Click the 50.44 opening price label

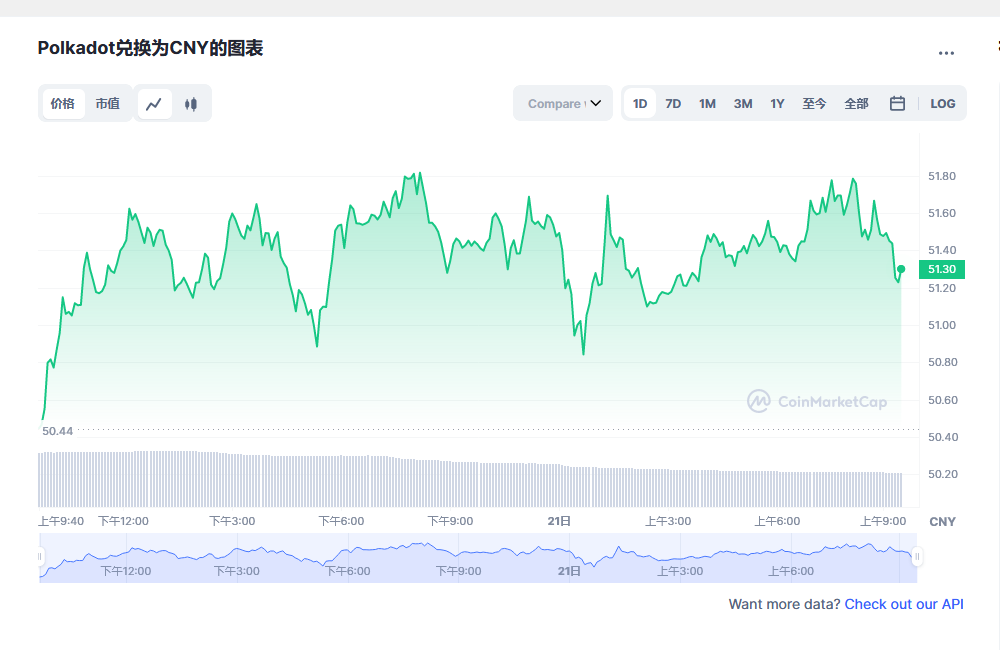click(57, 431)
